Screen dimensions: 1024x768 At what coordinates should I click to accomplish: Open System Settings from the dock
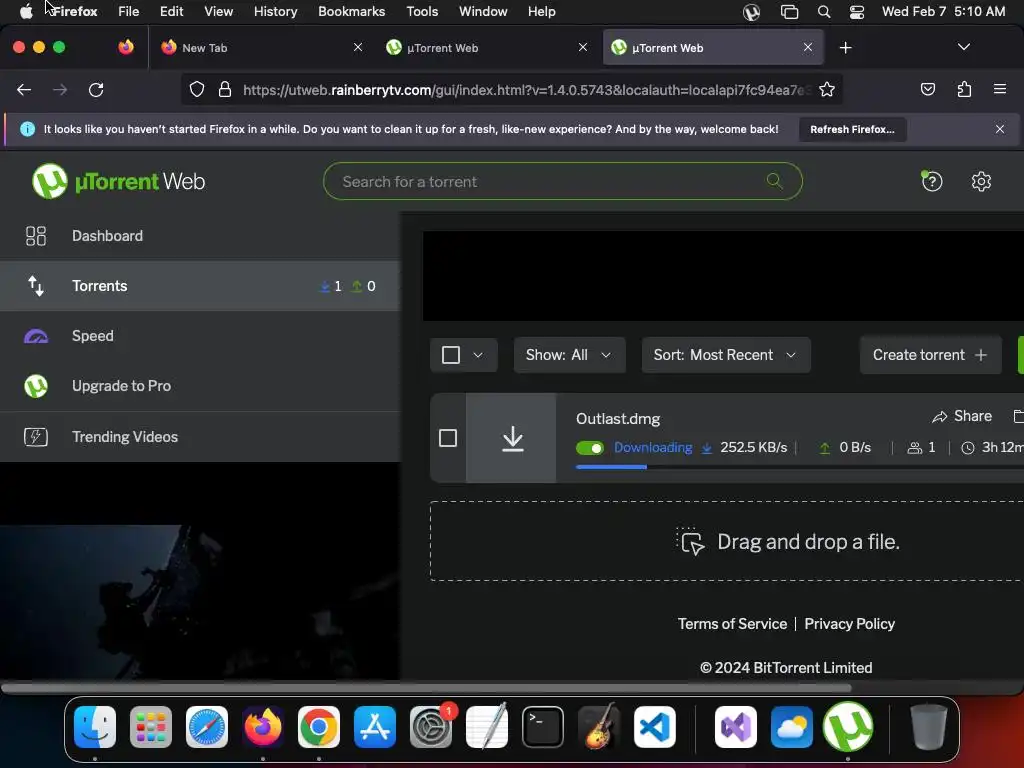pyautogui.click(x=431, y=727)
